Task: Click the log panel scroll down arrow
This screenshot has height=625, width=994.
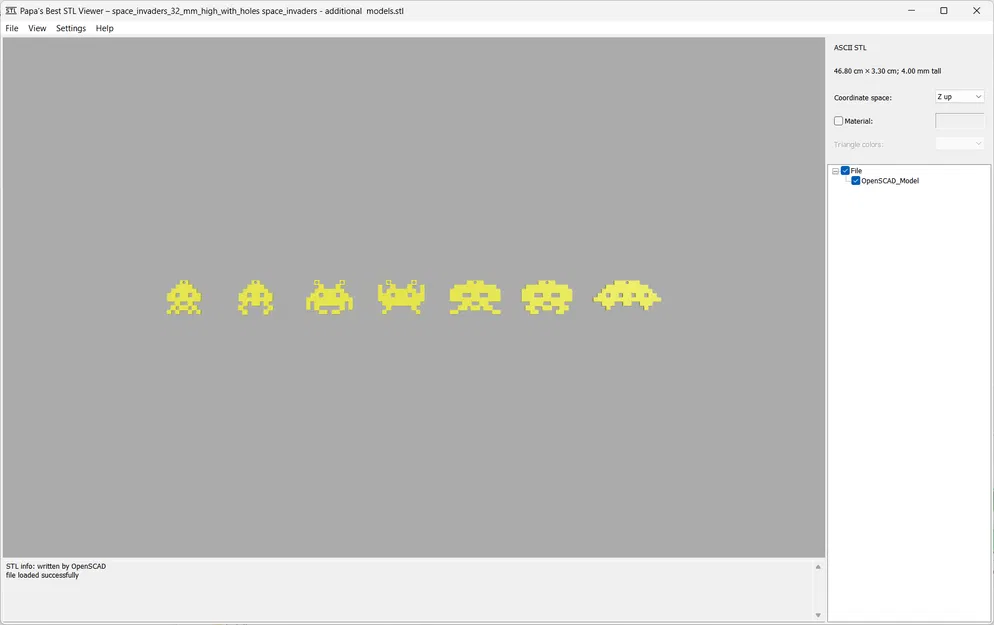Action: 818,615
